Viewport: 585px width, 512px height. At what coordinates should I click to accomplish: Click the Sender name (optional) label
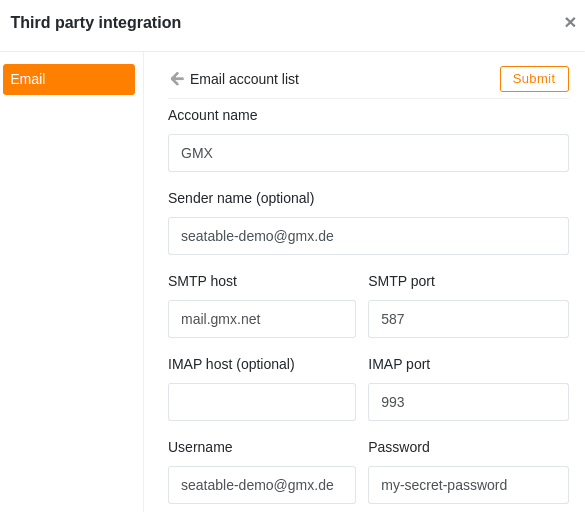(241, 198)
